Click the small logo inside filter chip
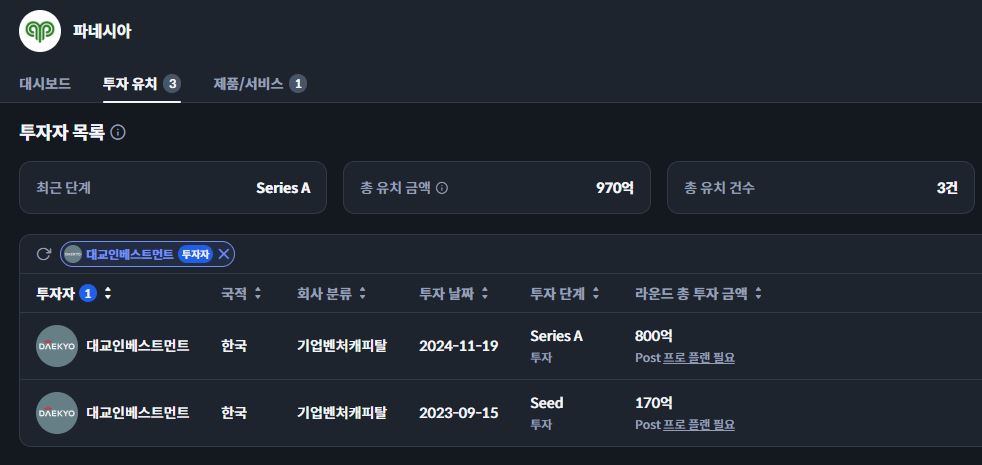Screen dimensions: 982x465 pos(73,254)
